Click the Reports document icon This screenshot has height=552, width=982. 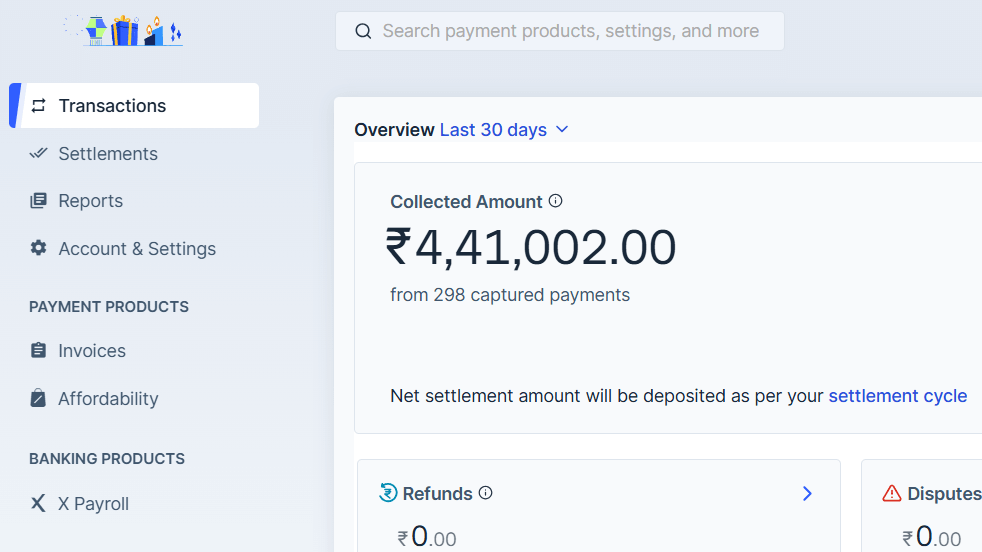coord(38,200)
